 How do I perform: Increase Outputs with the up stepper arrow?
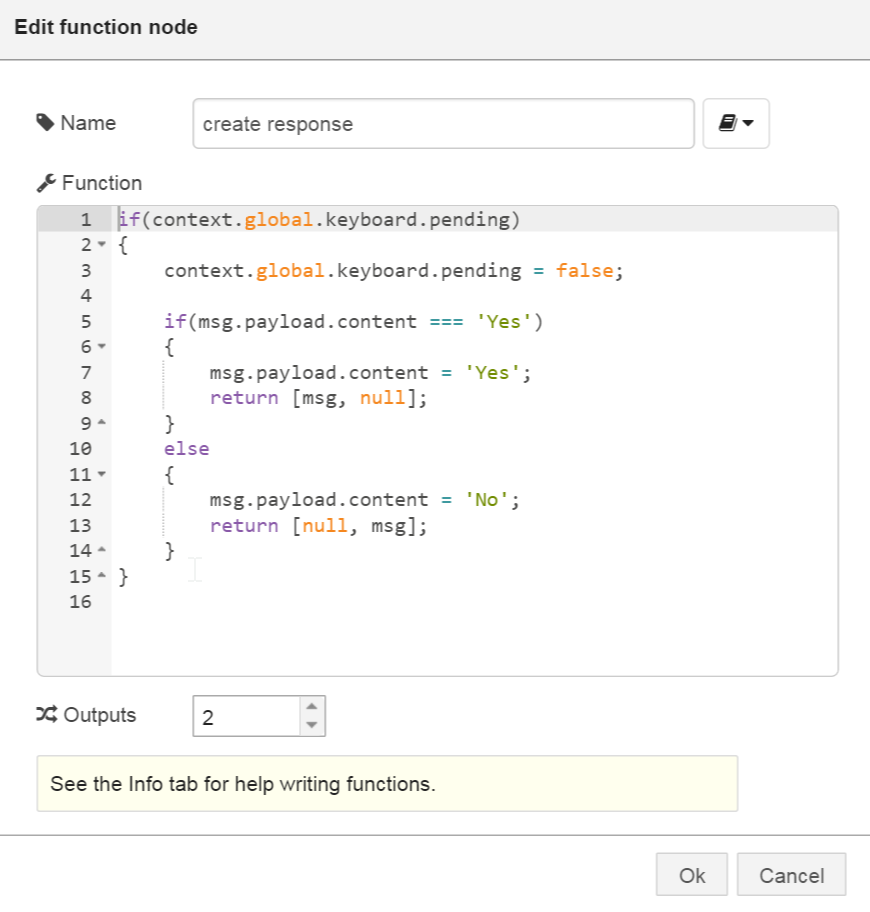(x=310, y=708)
